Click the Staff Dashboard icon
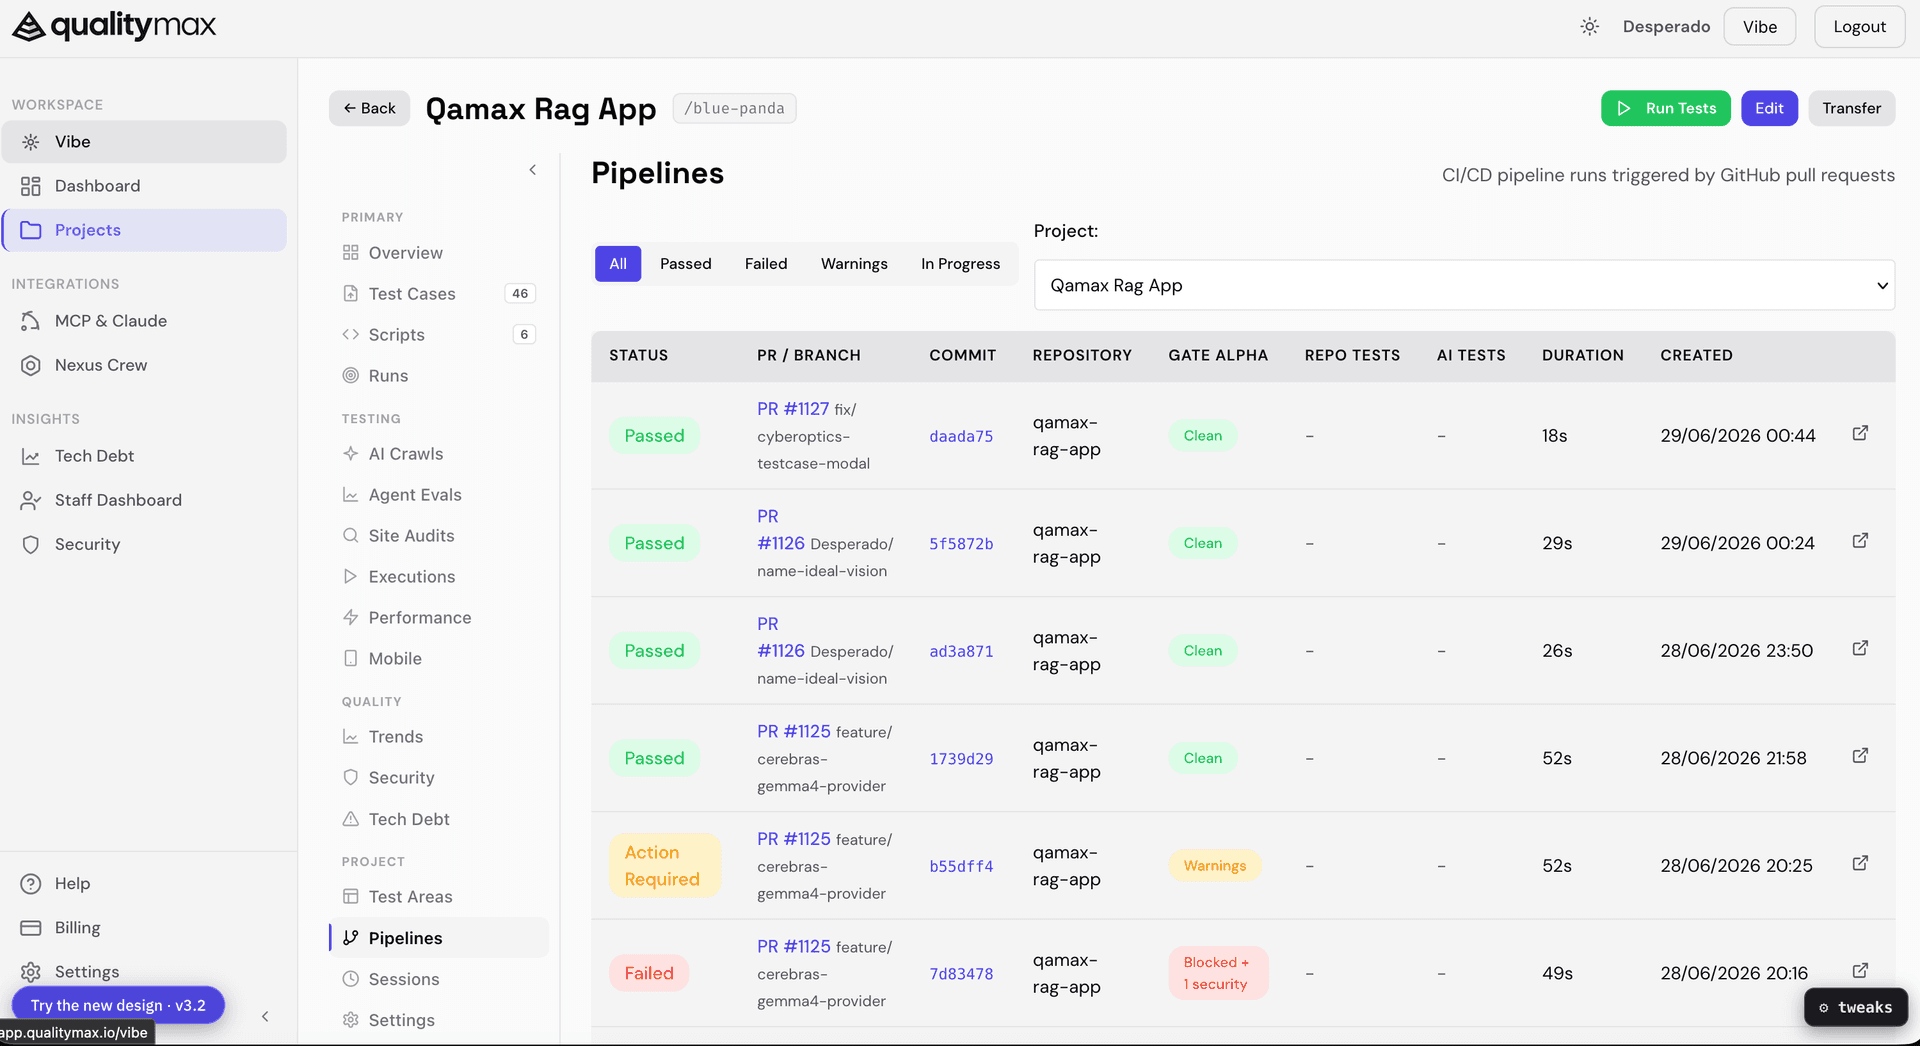 tap(31, 500)
